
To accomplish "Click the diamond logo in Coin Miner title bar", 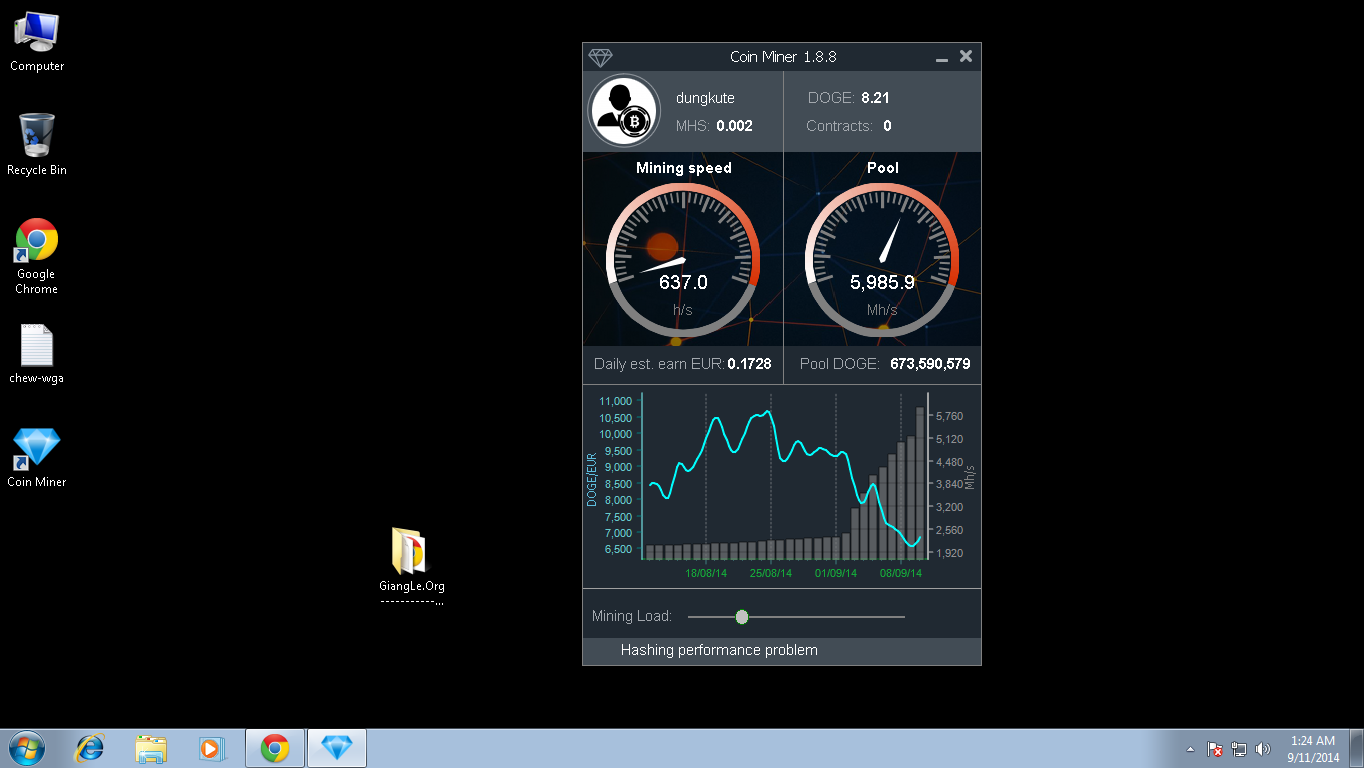I will click(601, 57).
